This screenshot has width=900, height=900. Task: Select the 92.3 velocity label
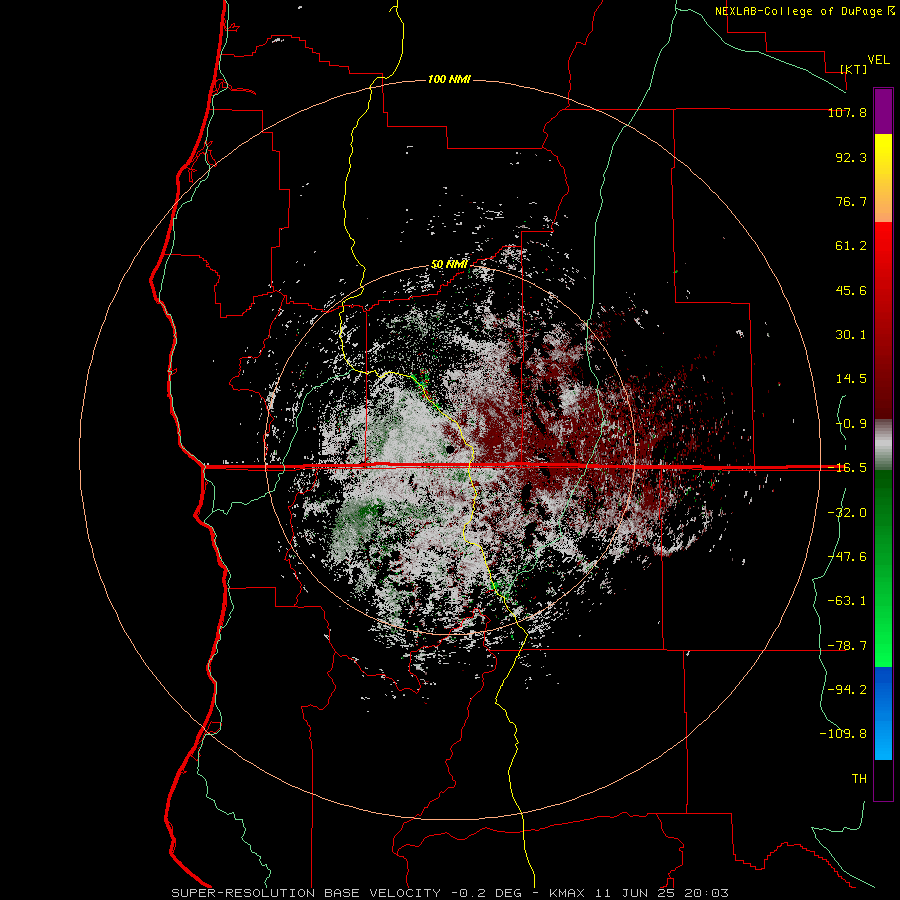coord(851,157)
